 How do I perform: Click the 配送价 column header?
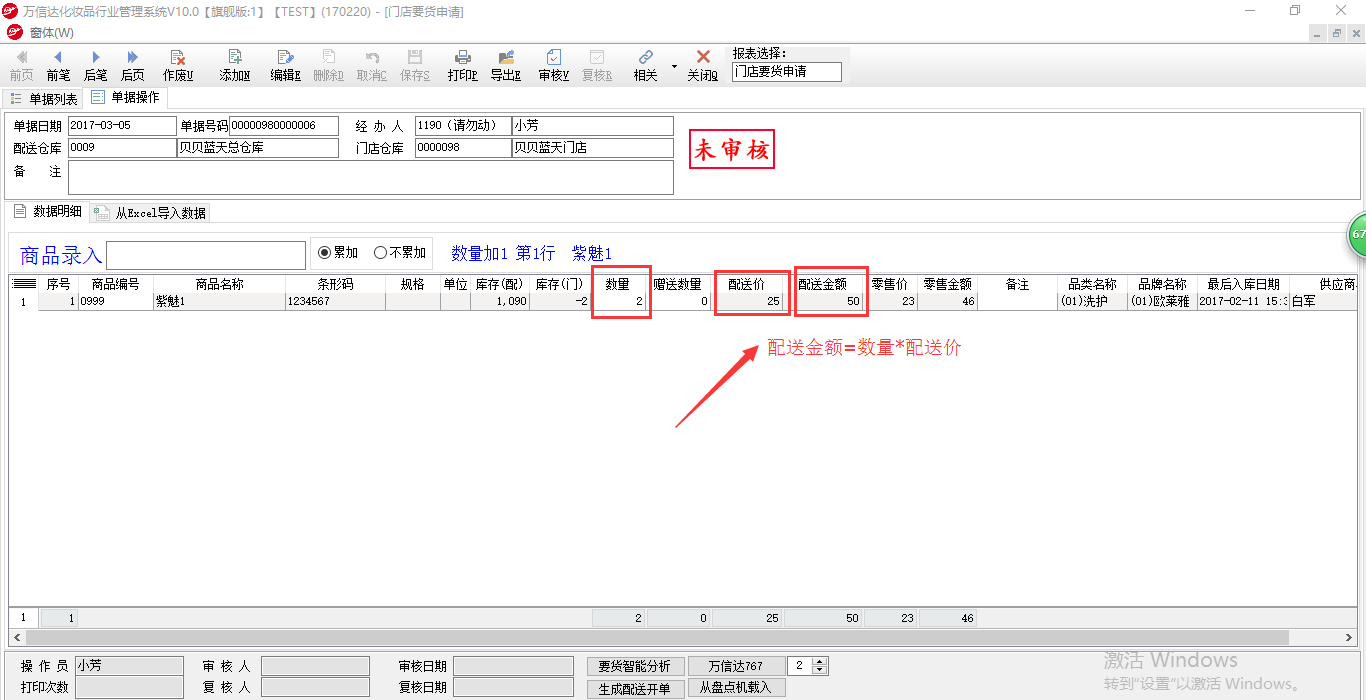click(746, 285)
